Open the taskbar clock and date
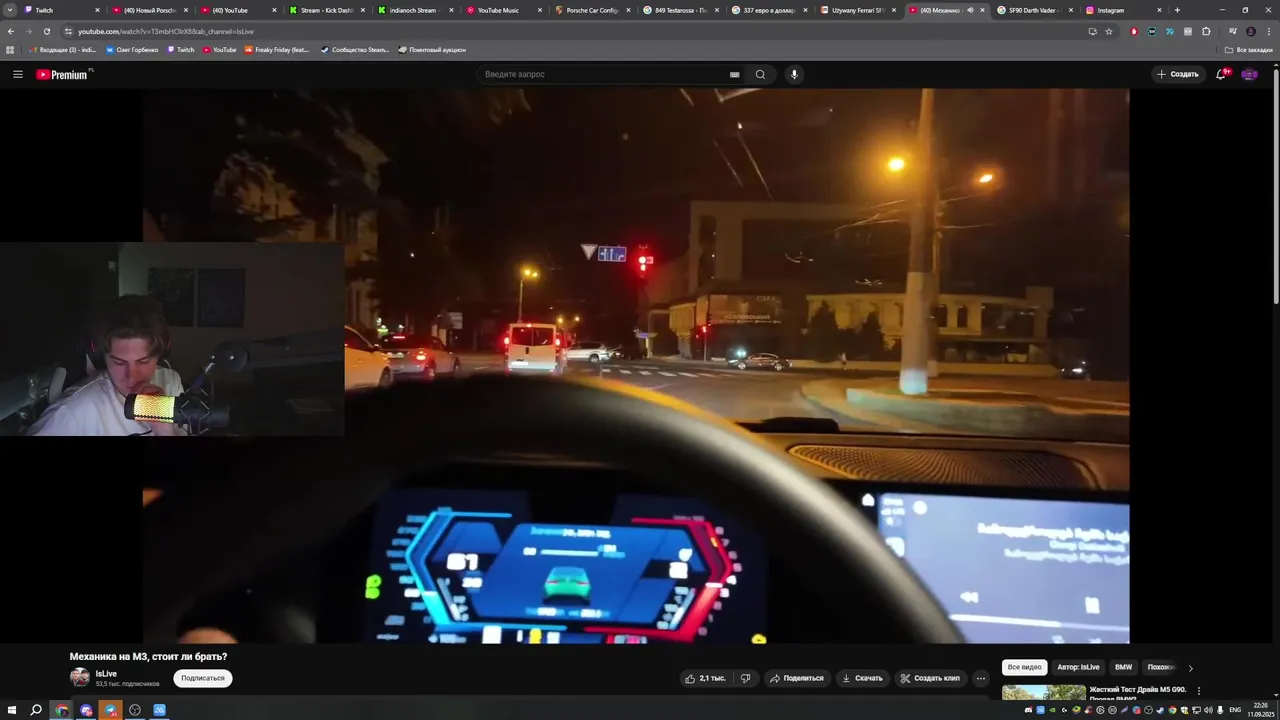The height and width of the screenshot is (720, 1280). [1261, 710]
